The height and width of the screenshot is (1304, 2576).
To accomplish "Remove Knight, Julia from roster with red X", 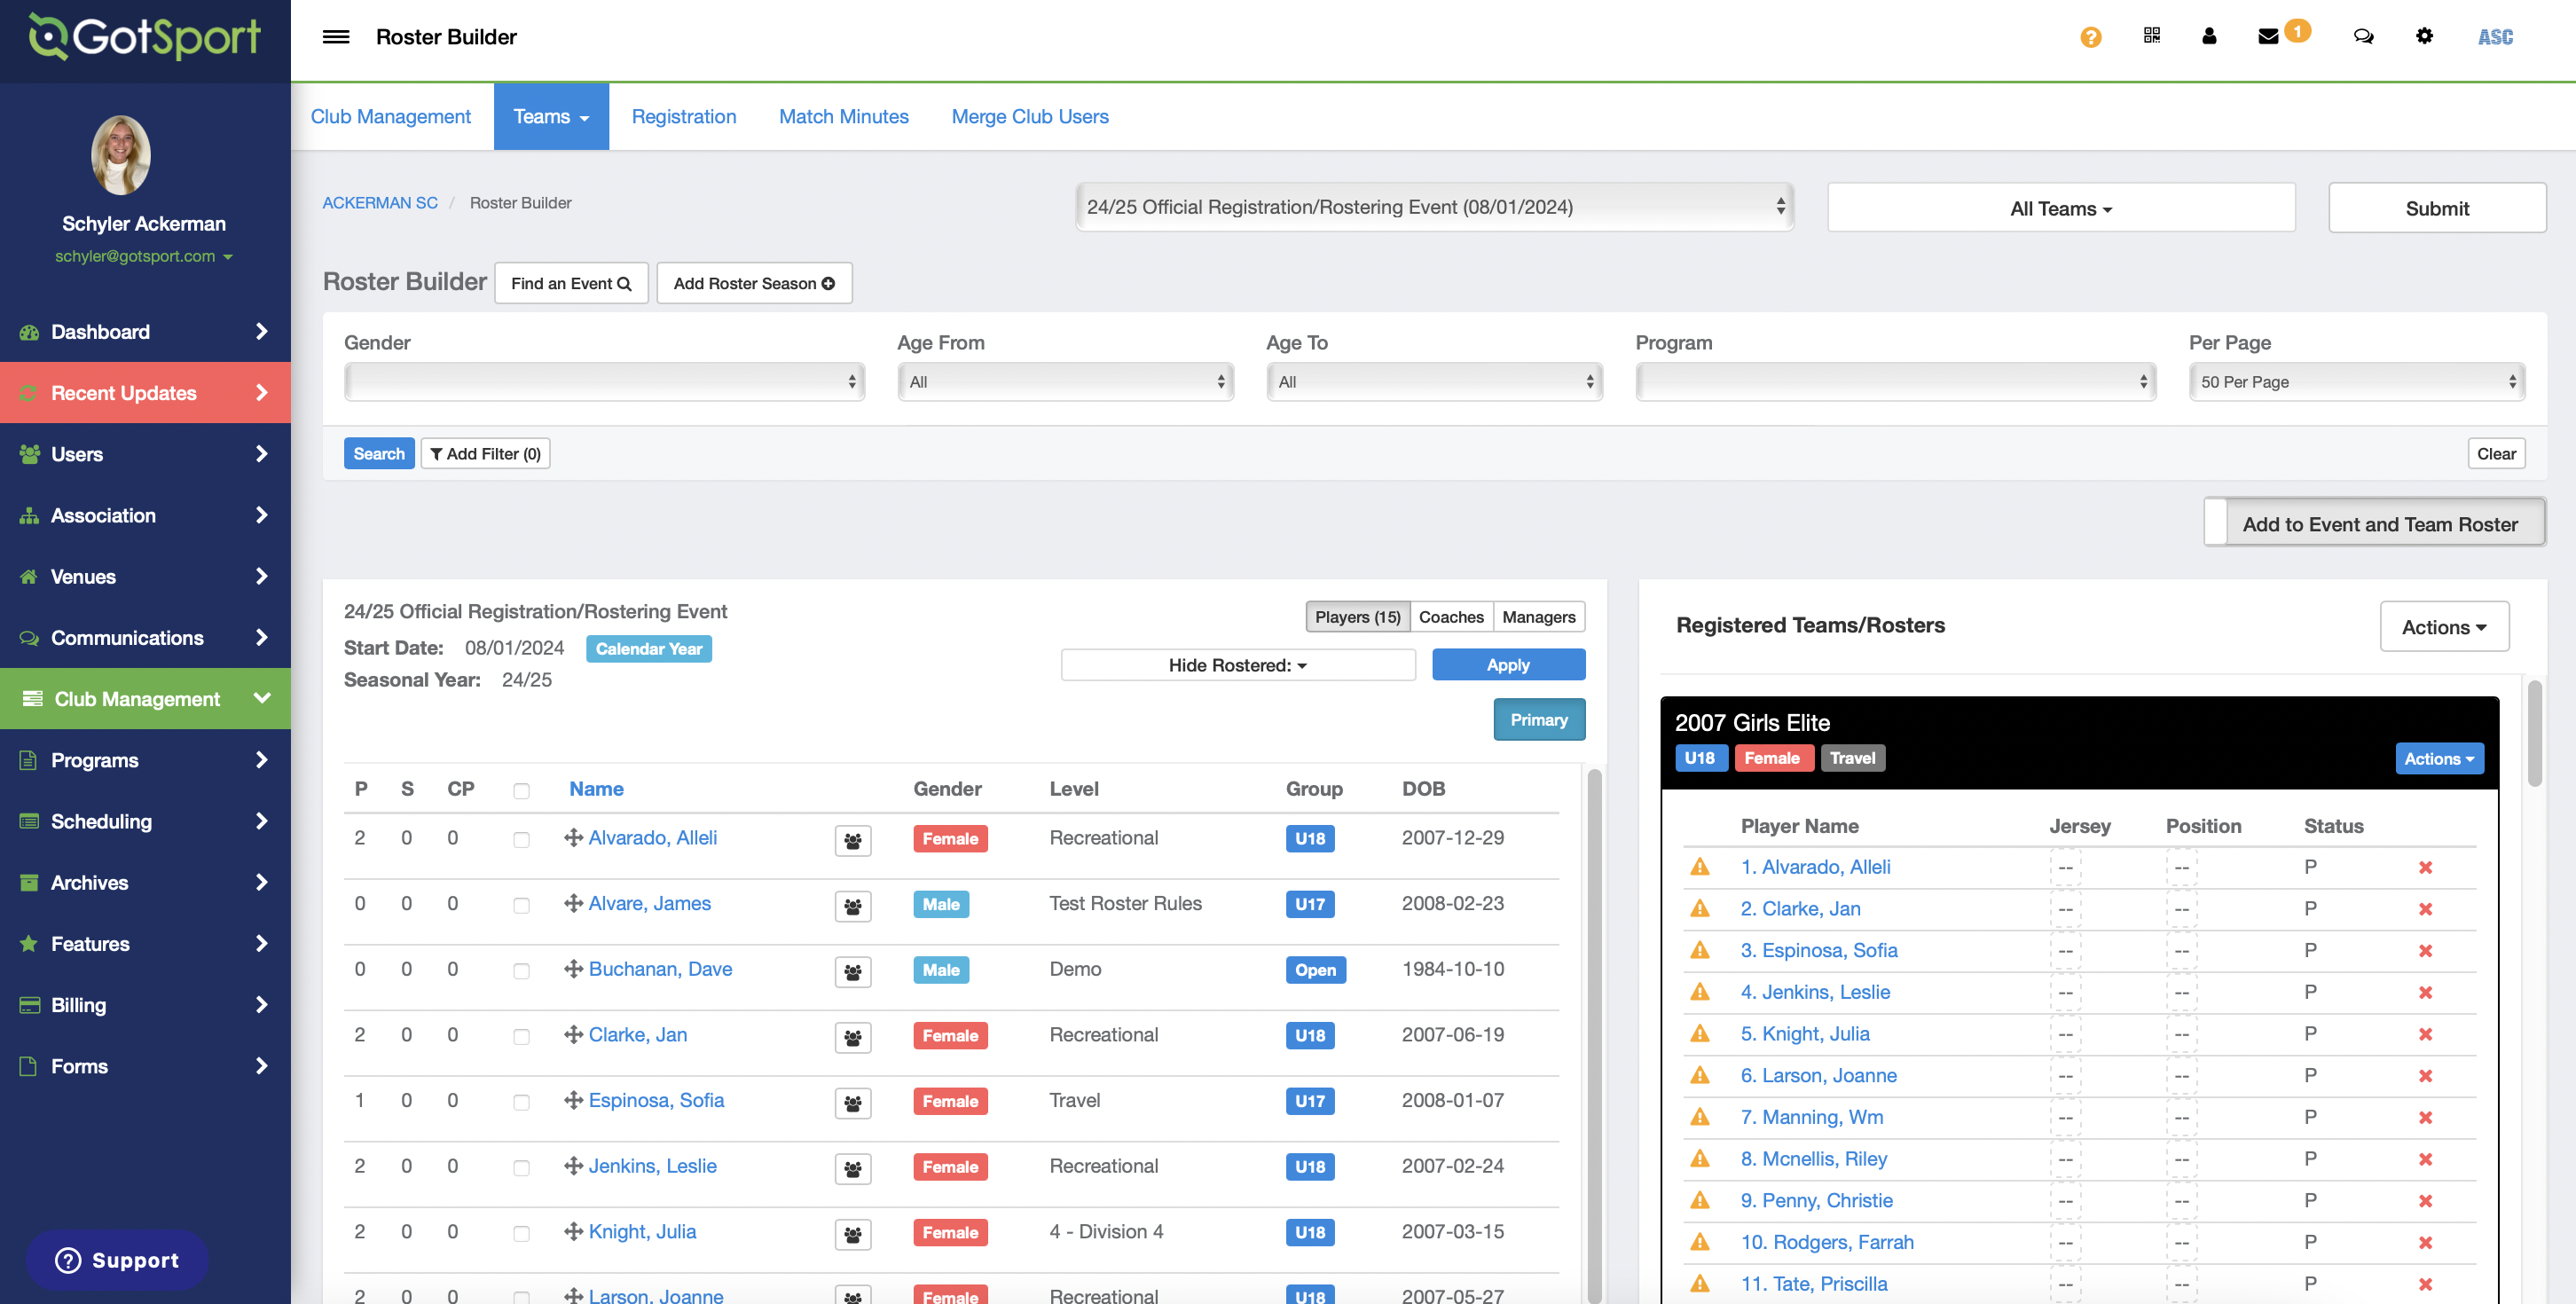I will [x=2425, y=1034].
